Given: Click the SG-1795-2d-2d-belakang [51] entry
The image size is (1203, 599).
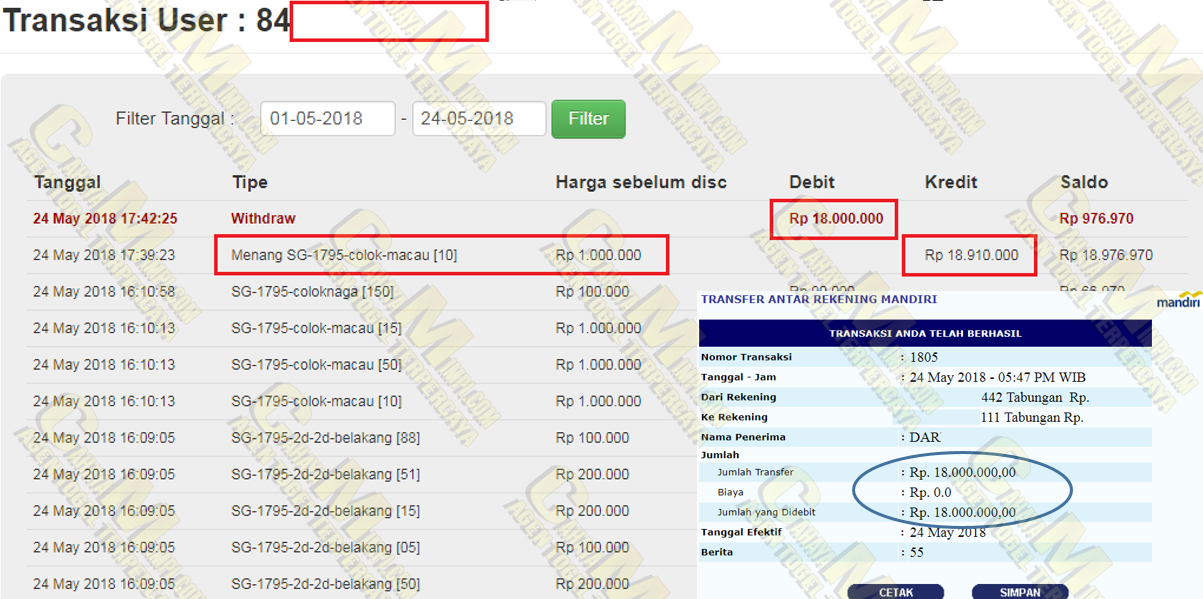Looking at the screenshot, I should tap(325, 475).
